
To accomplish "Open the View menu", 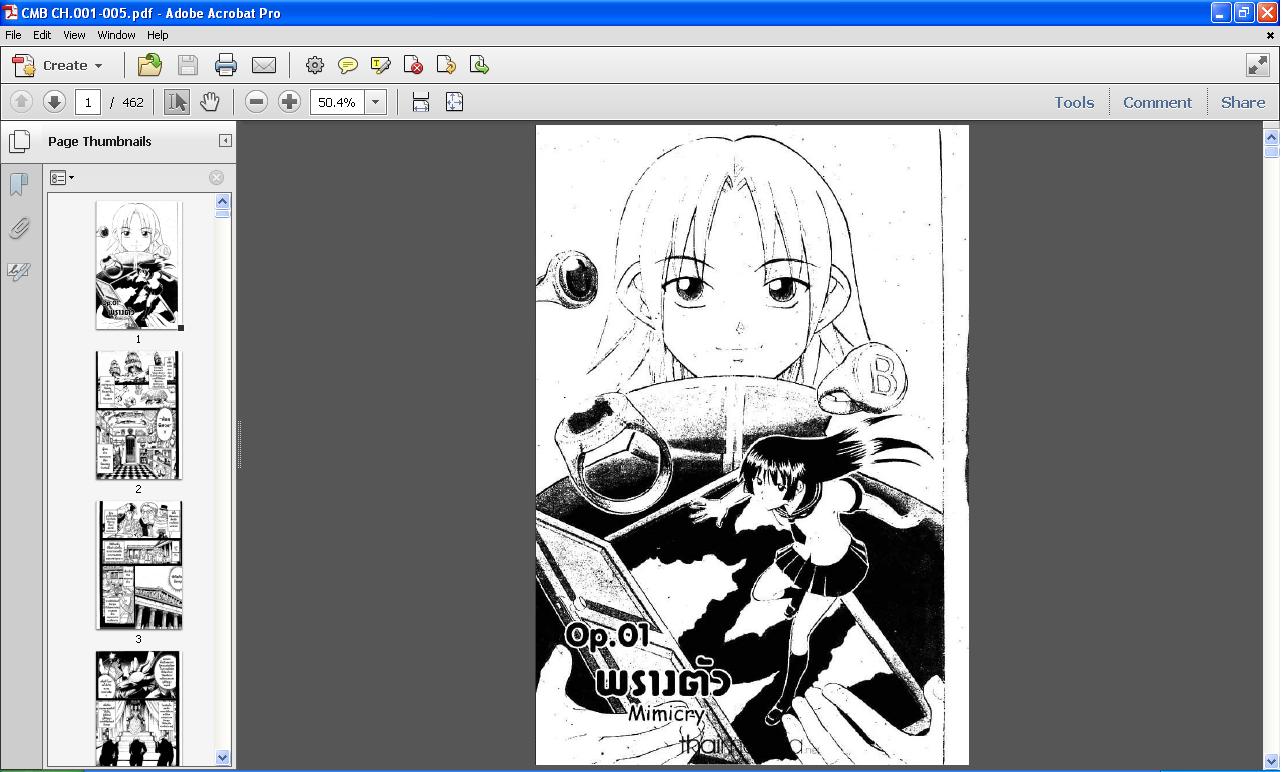I will tap(74, 35).
